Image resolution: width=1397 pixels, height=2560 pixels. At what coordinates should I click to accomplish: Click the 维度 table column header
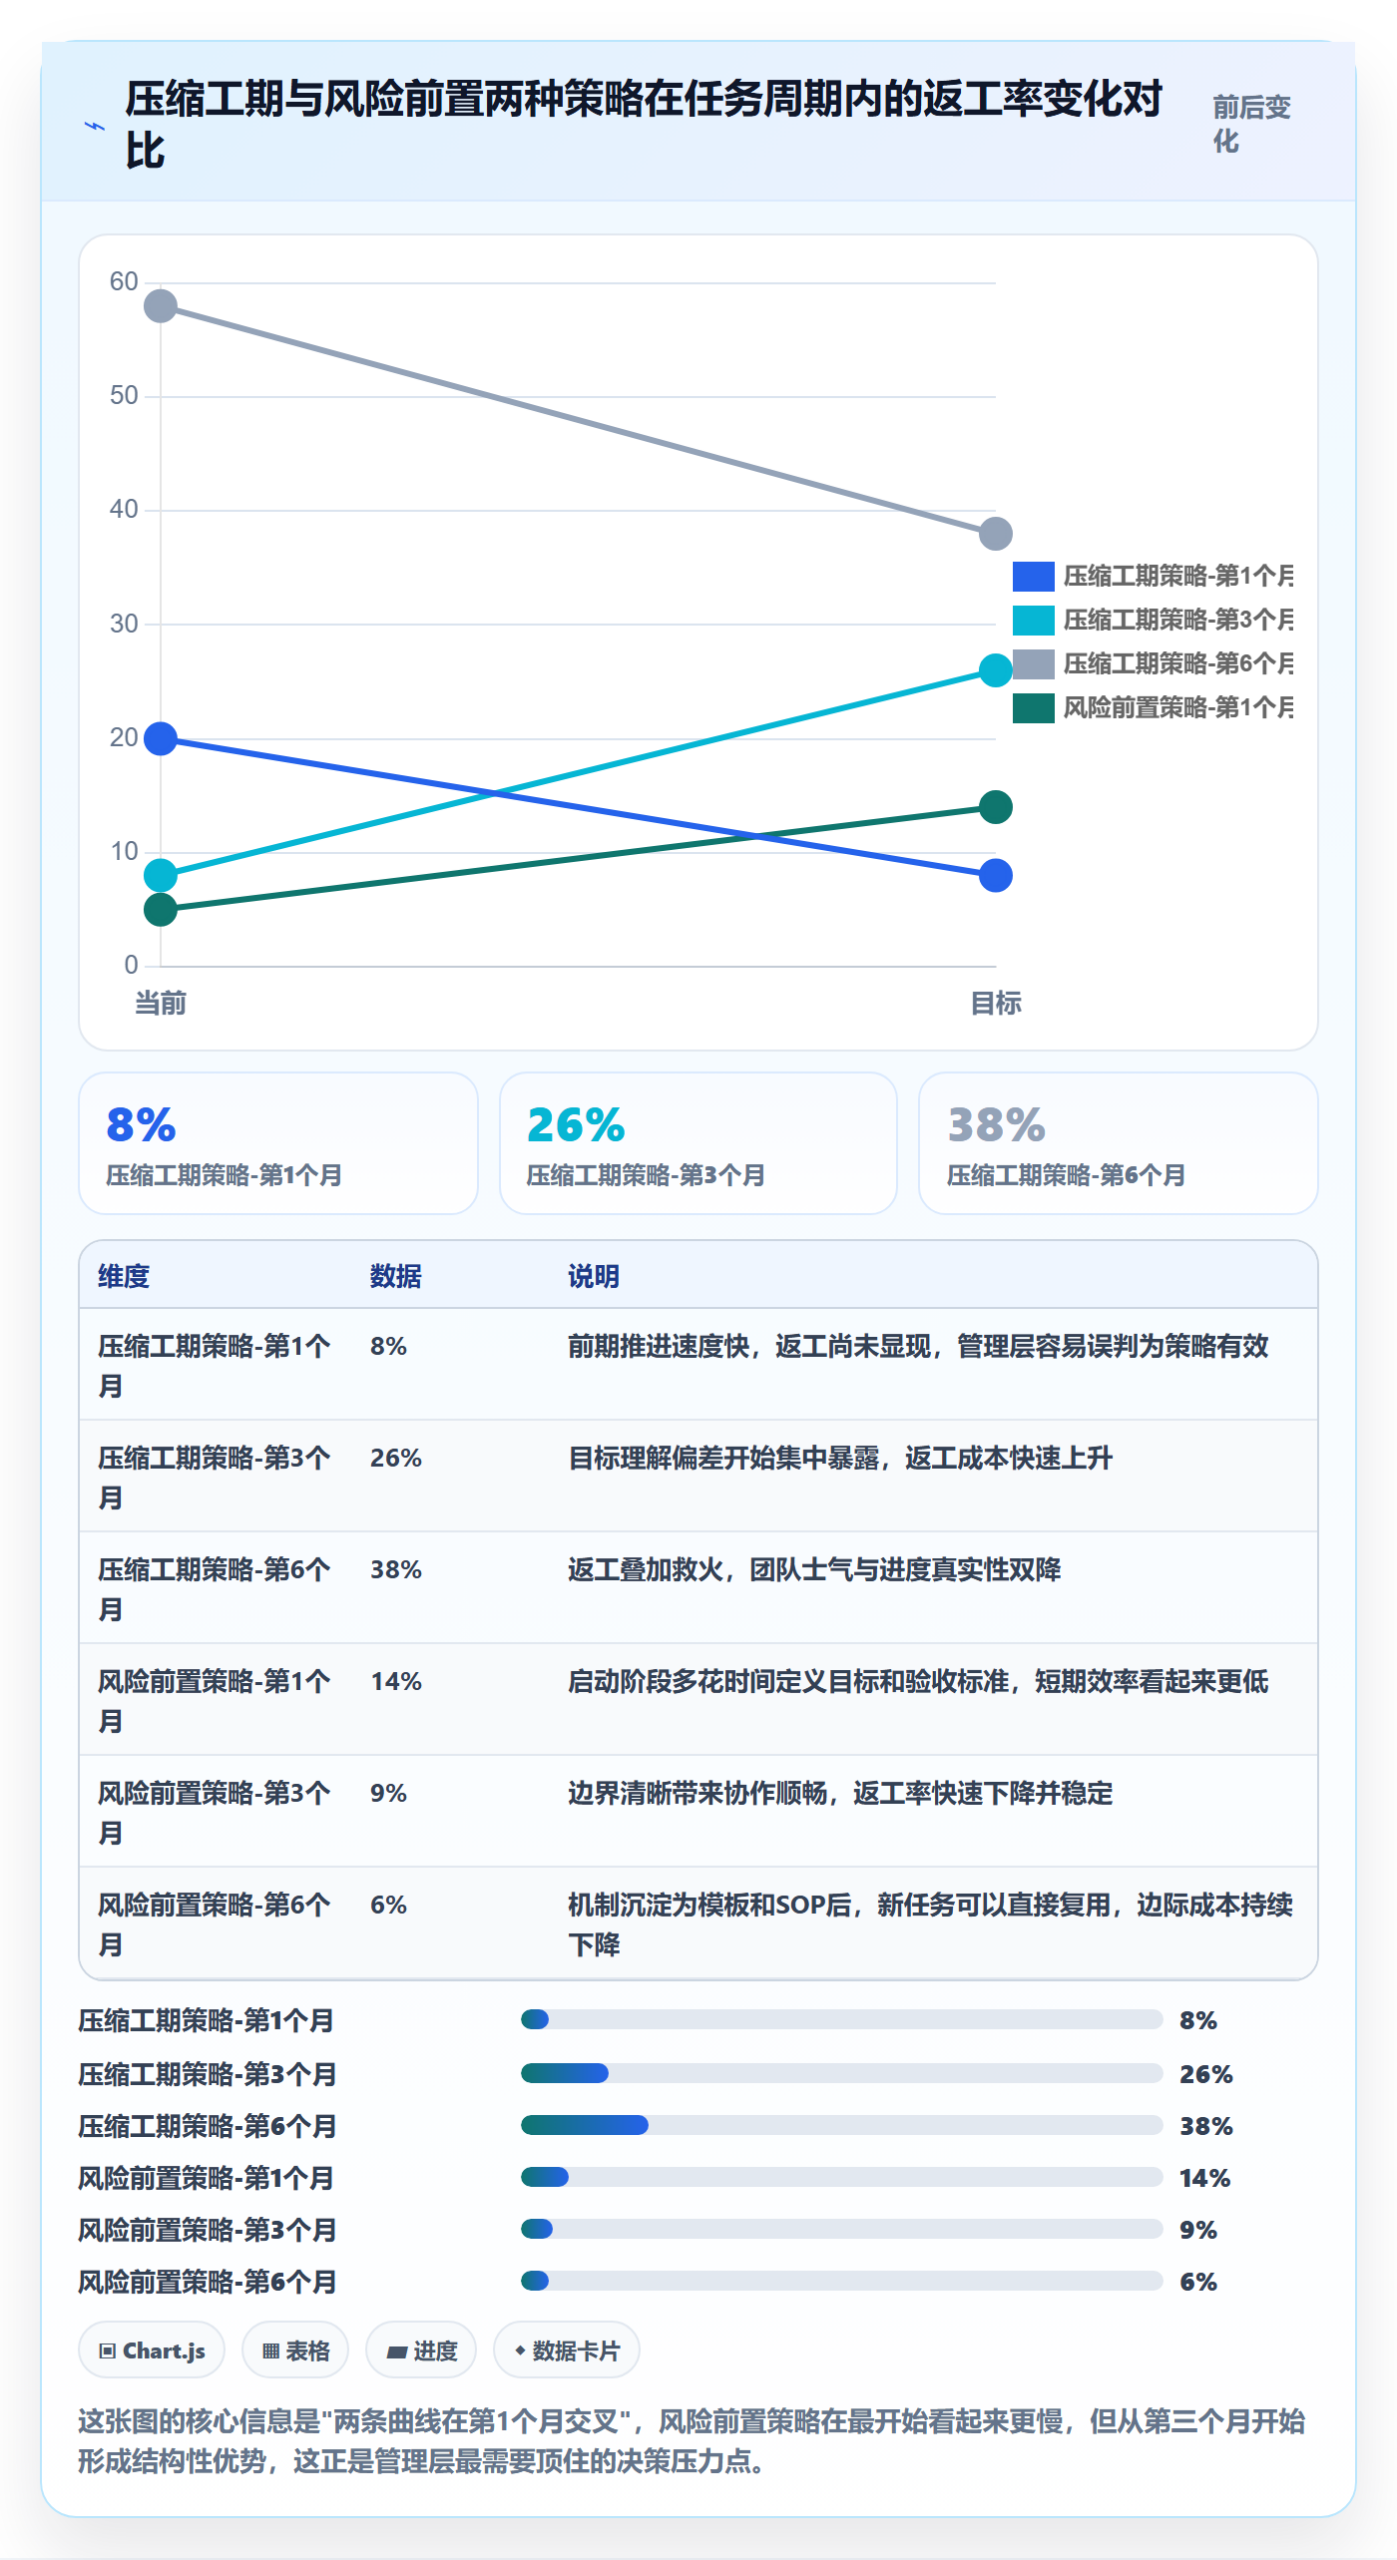pyautogui.click(x=124, y=1276)
